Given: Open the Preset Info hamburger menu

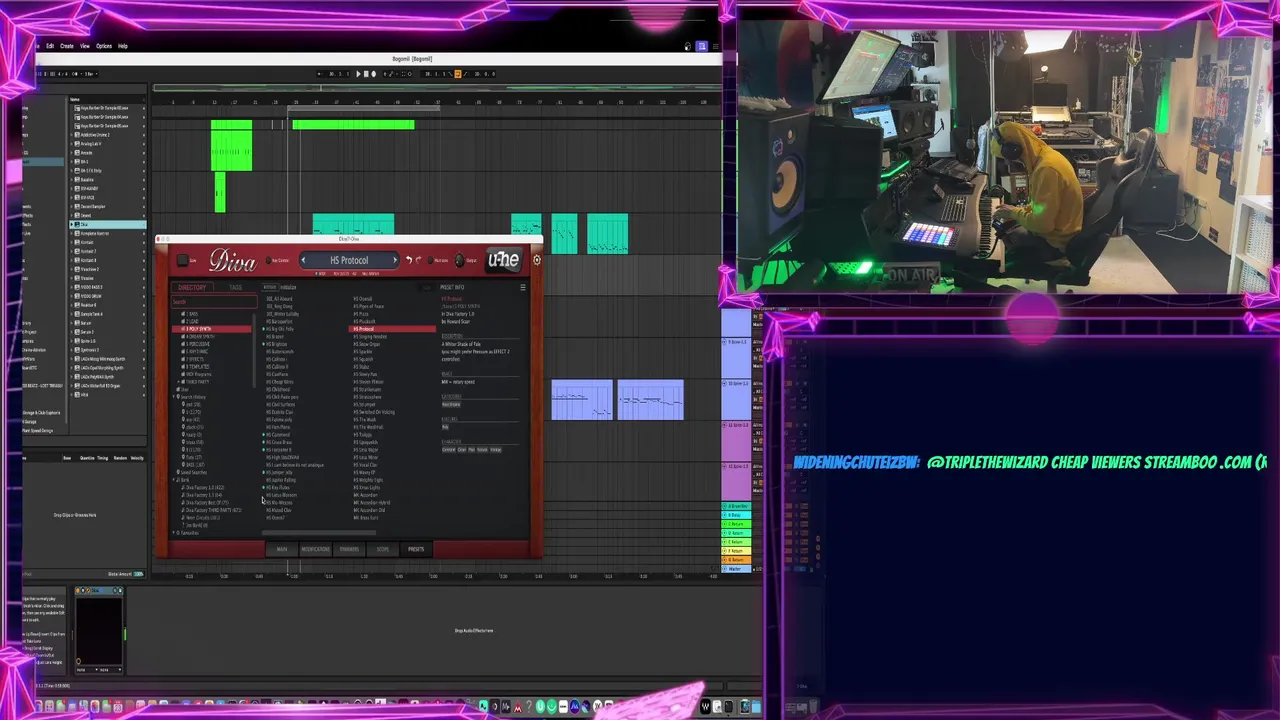Looking at the screenshot, I should (x=523, y=287).
